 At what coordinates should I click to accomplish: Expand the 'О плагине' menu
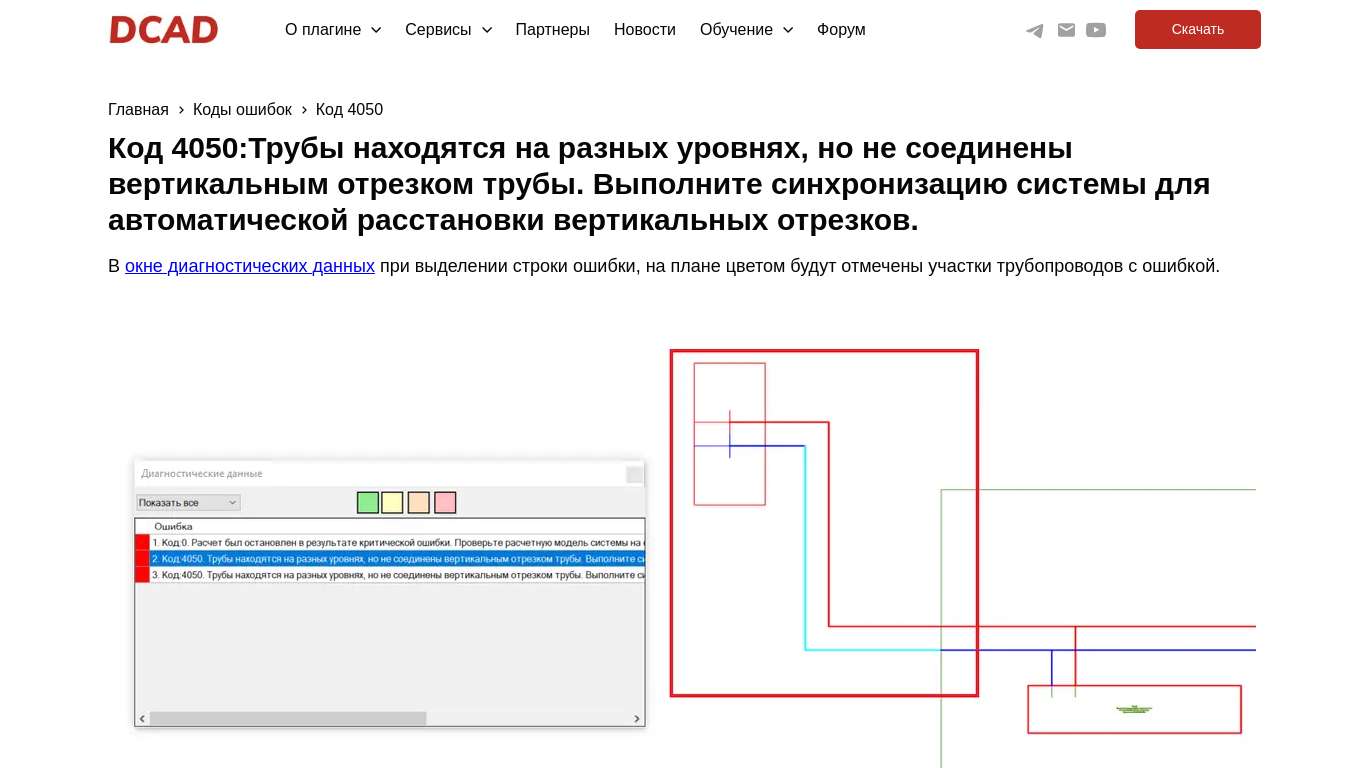click(x=333, y=30)
